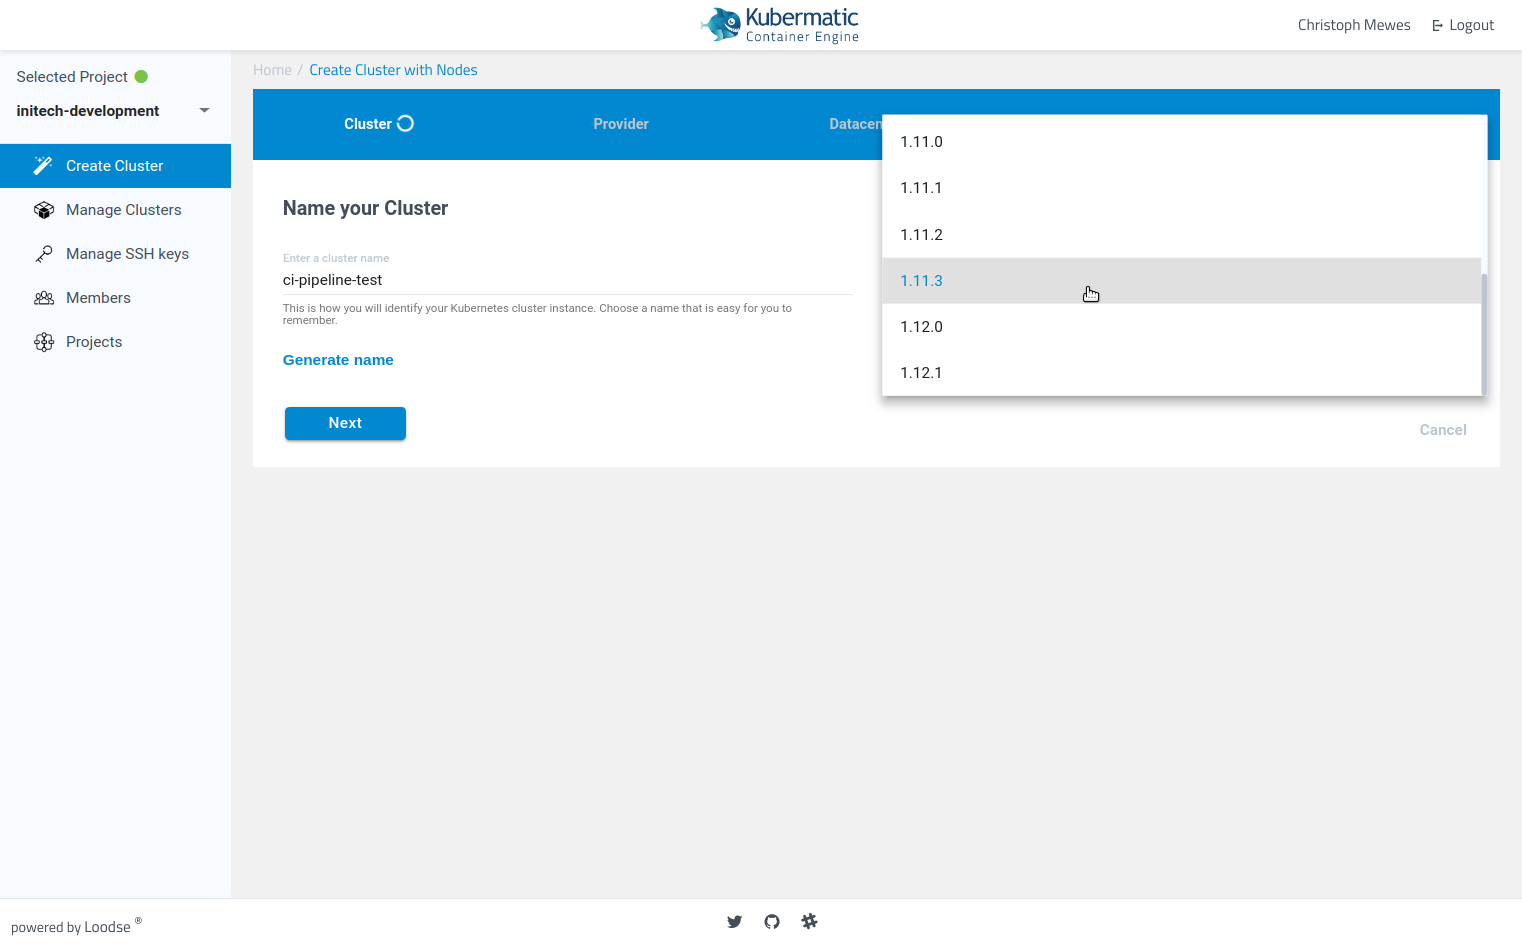Click the green project status indicator
The width and height of the screenshot is (1522, 943).
point(141,77)
